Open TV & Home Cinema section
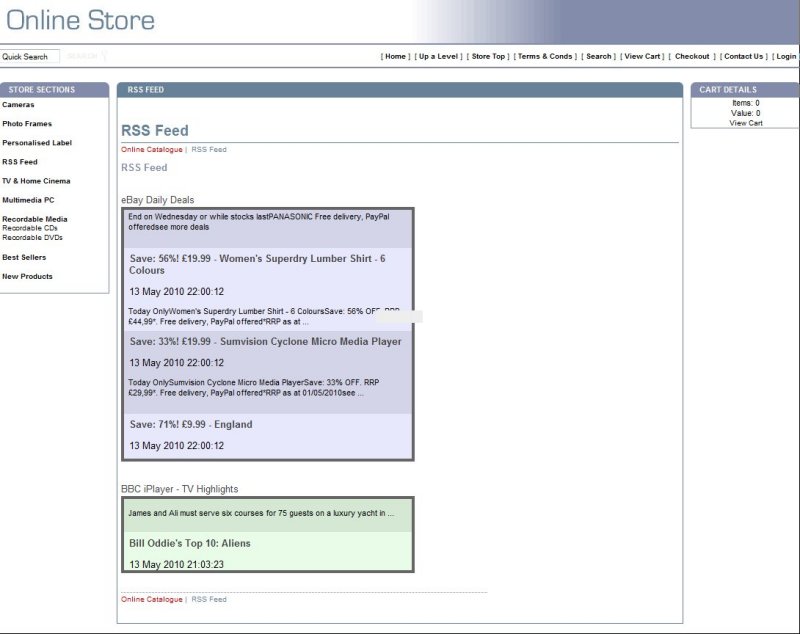 pos(36,181)
